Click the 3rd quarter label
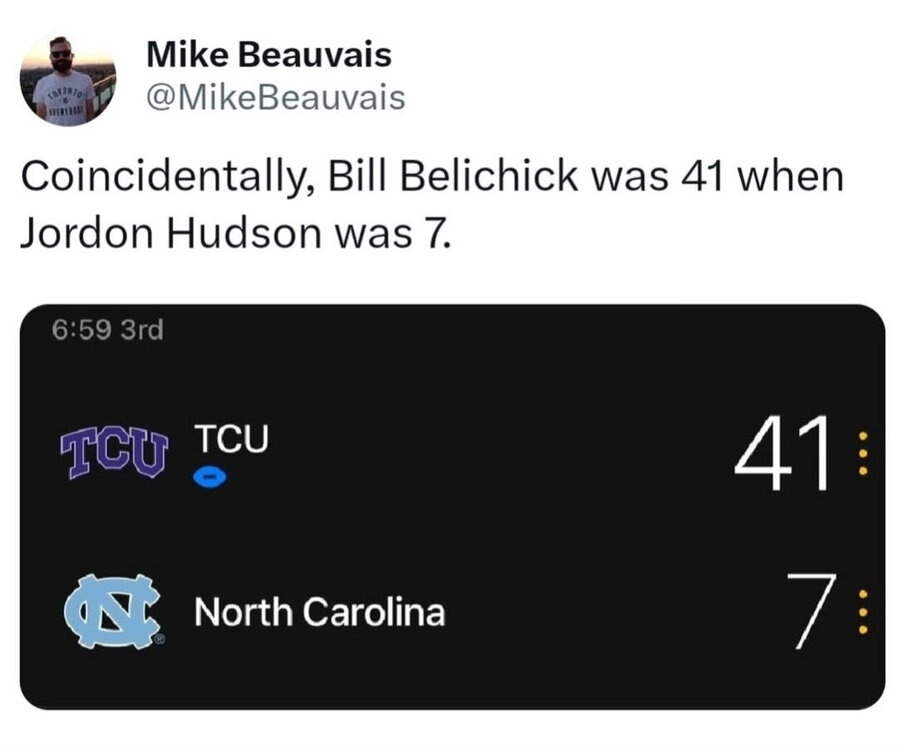898x750 pixels. click(141, 329)
